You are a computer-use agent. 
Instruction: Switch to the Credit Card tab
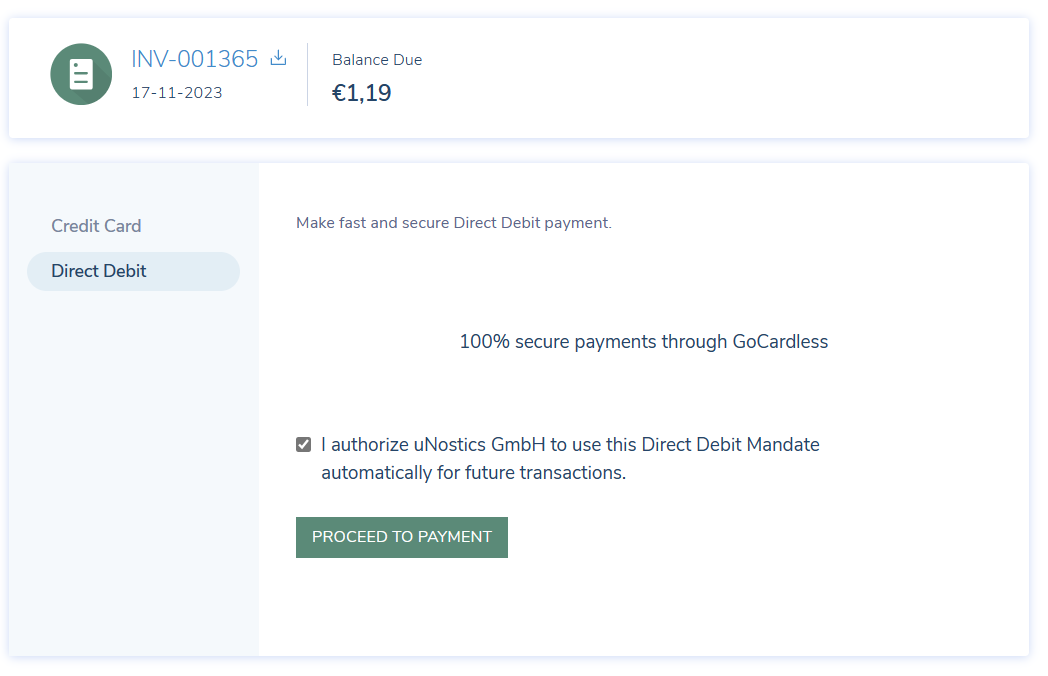click(x=96, y=226)
